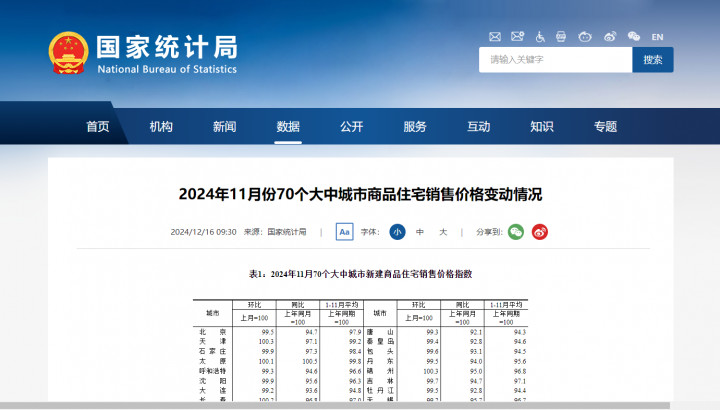Select medium font size 中
This screenshot has width=720, height=410.
pos(420,232)
